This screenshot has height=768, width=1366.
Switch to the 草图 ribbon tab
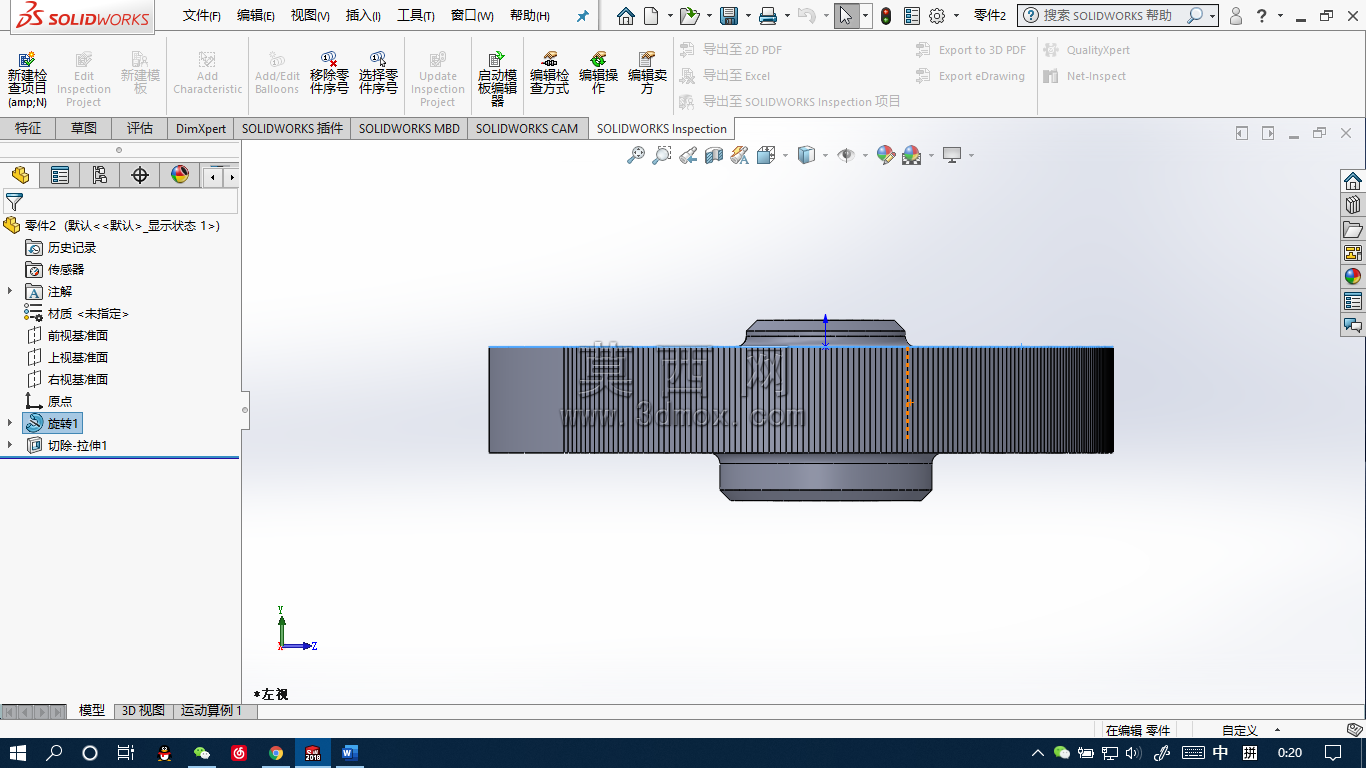pyautogui.click(x=84, y=128)
